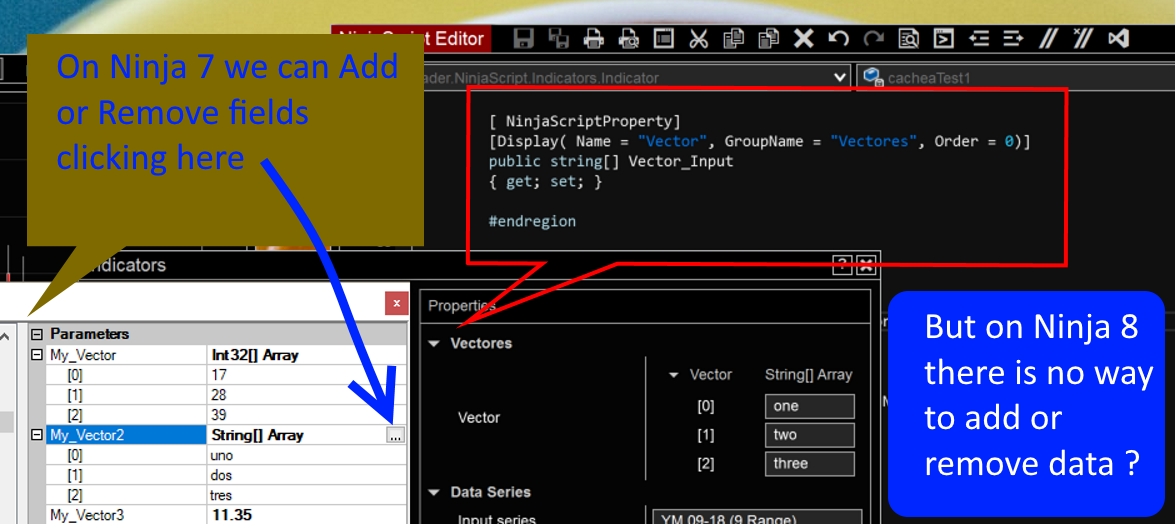Uncomment lines with the crossed // icon
This screenshot has width=1175, height=524.
1081,38
